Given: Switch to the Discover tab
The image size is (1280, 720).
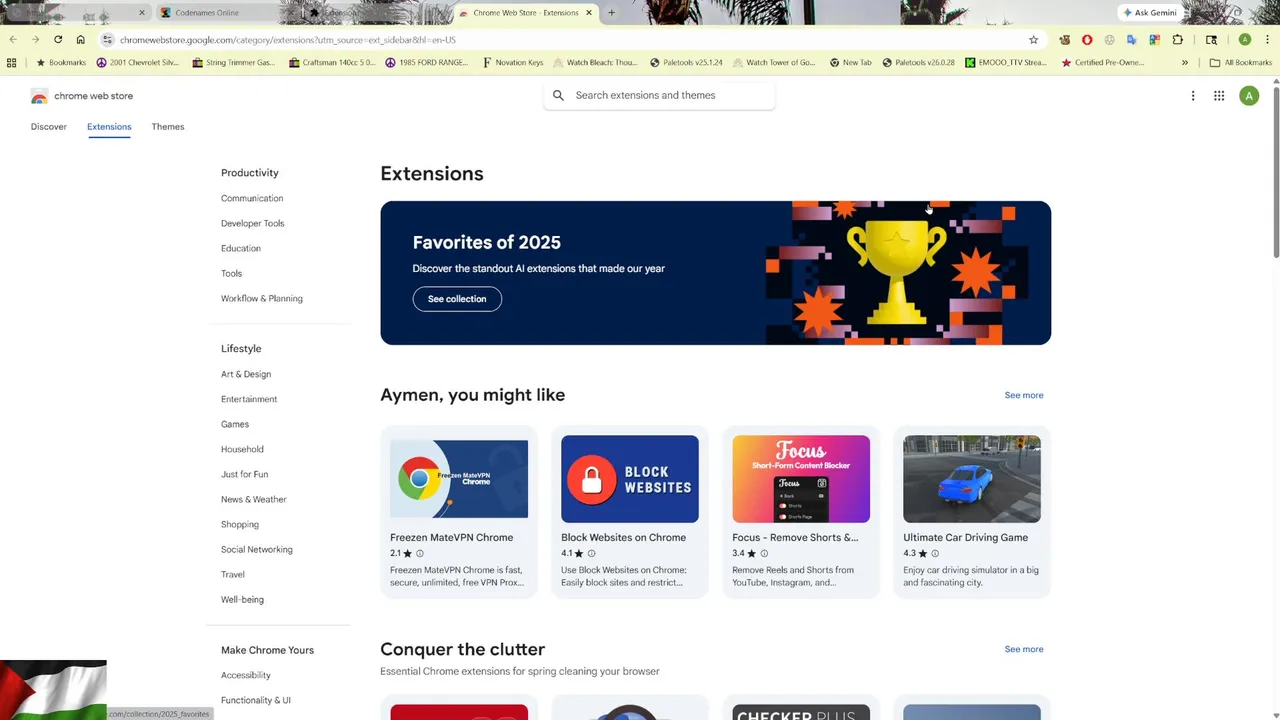Looking at the screenshot, I should [x=49, y=127].
